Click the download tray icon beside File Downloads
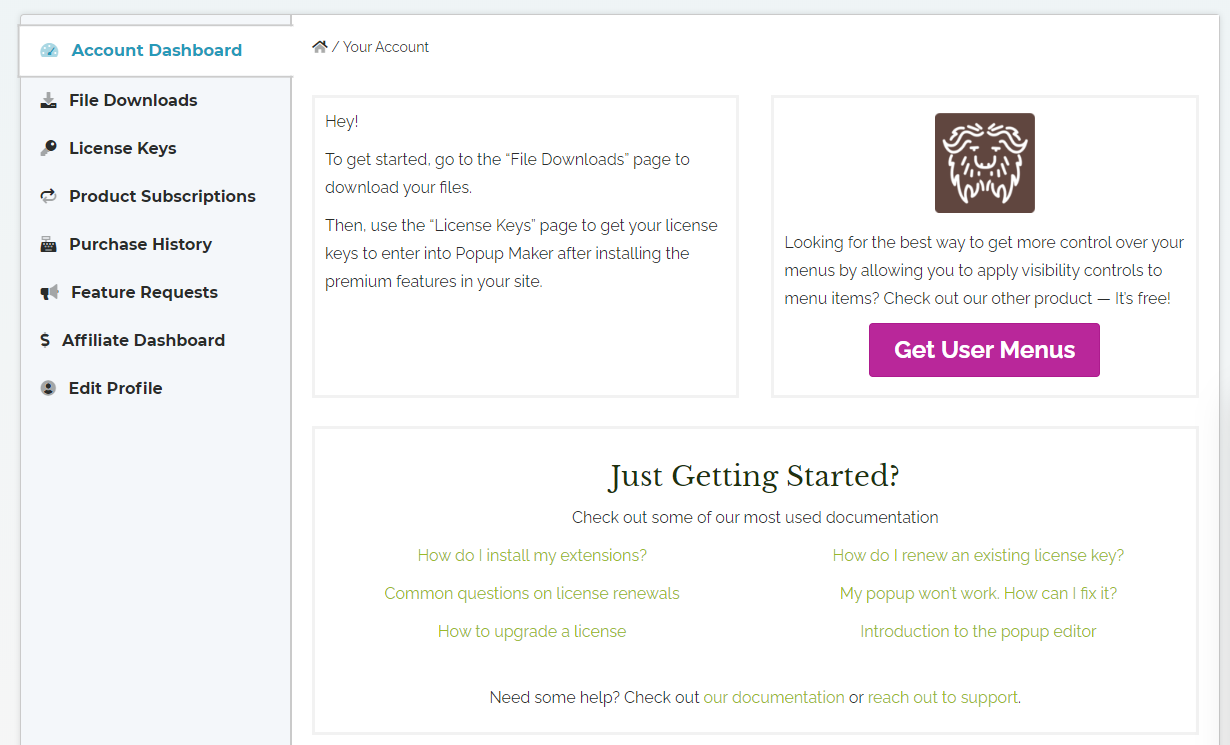 point(48,100)
